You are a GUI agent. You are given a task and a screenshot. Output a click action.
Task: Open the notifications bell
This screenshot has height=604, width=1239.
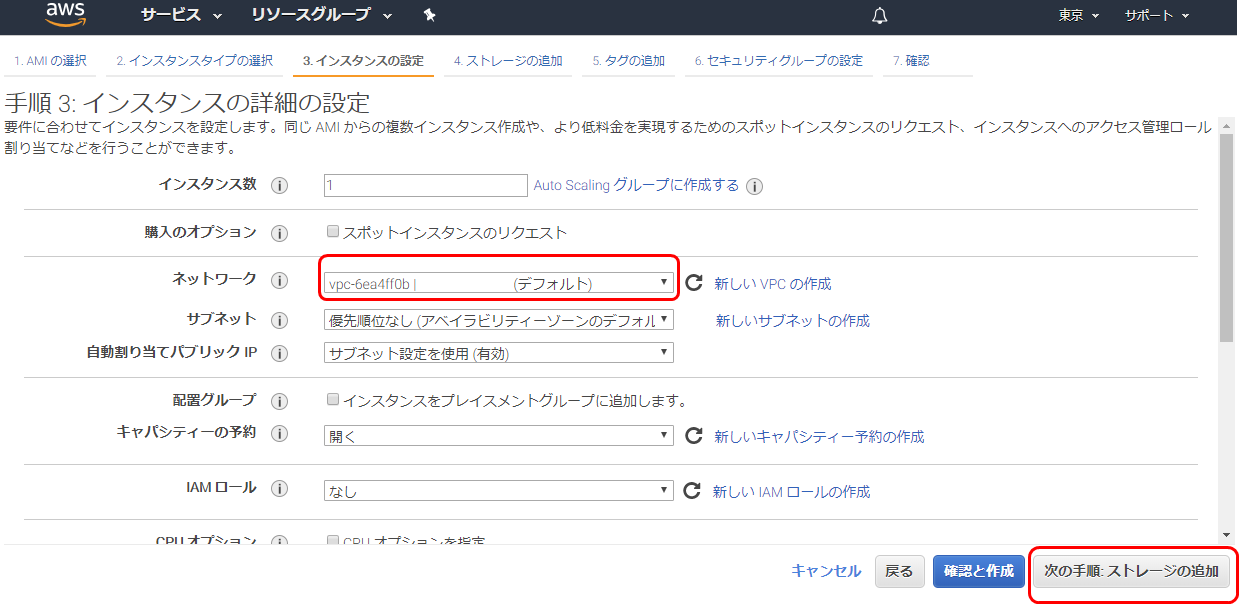[879, 16]
